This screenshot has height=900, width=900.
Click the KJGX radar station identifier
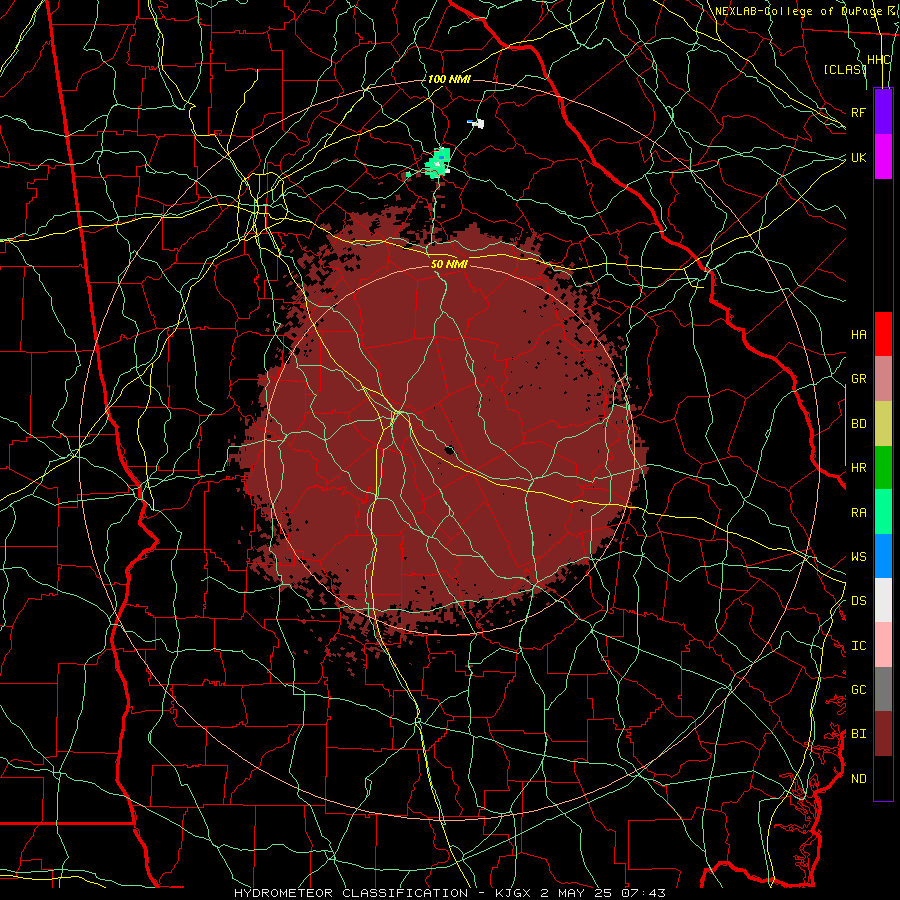coord(515,893)
